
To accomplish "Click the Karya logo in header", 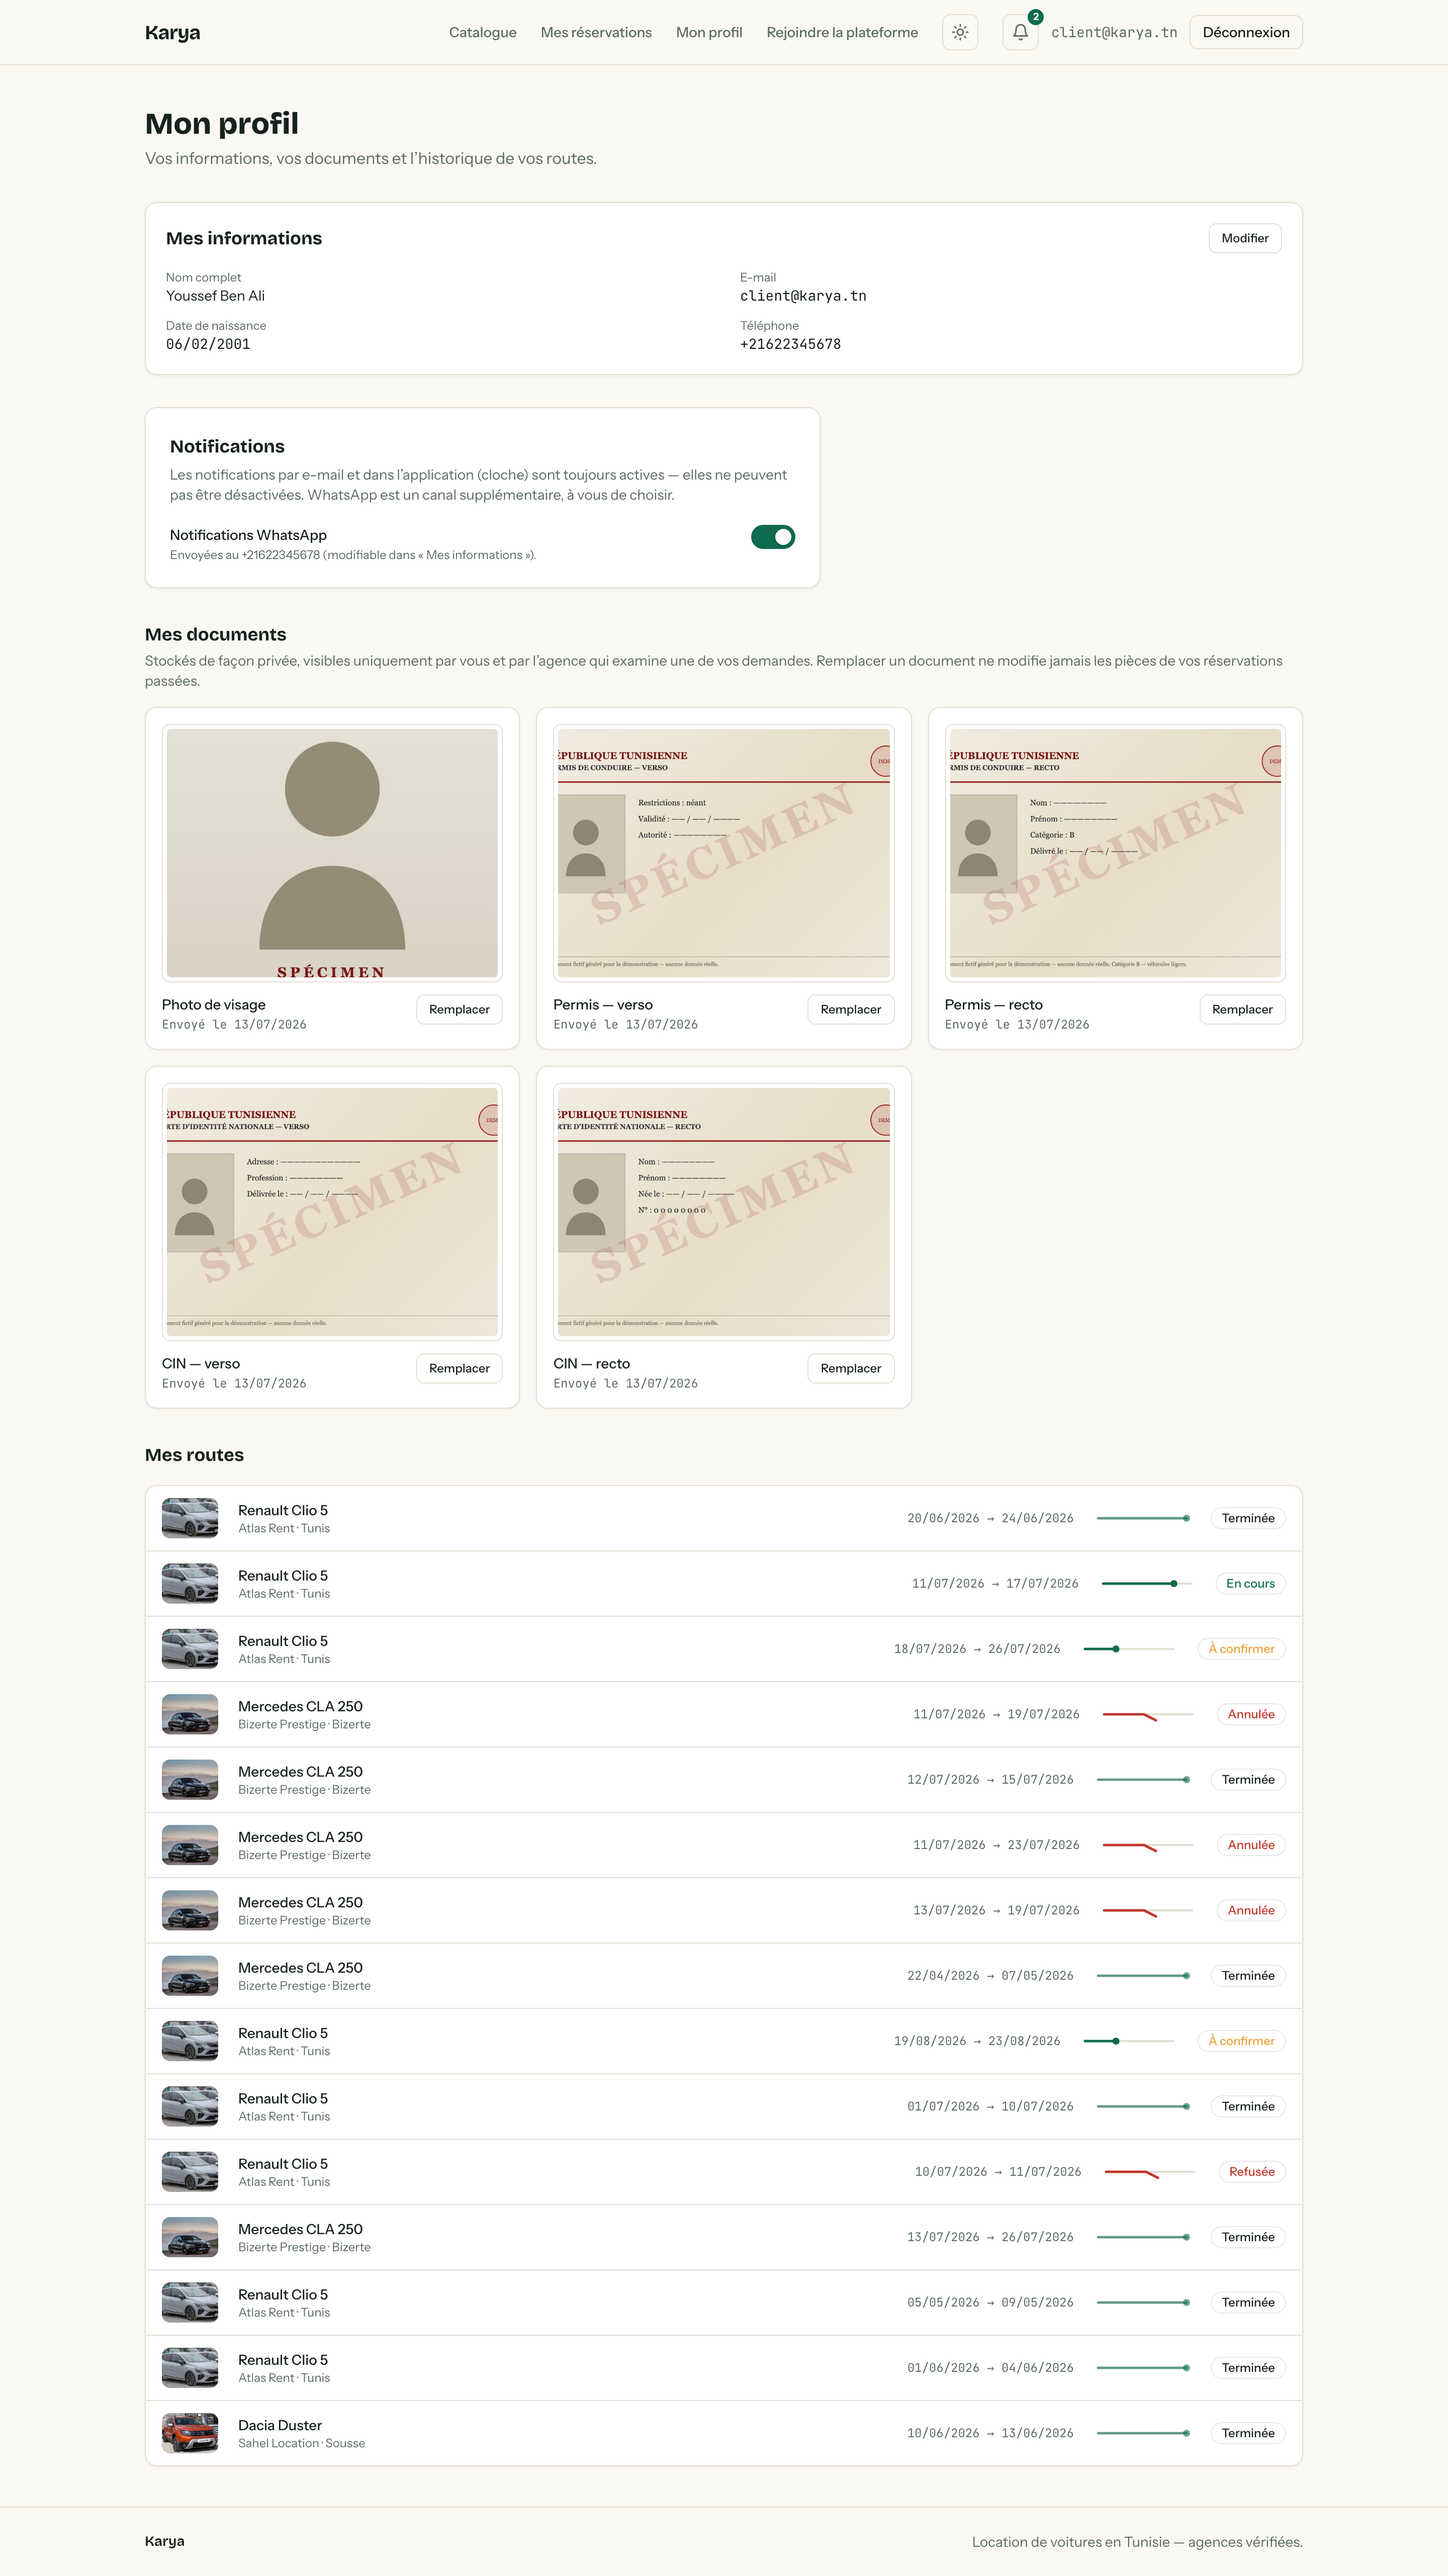I will [172, 32].
